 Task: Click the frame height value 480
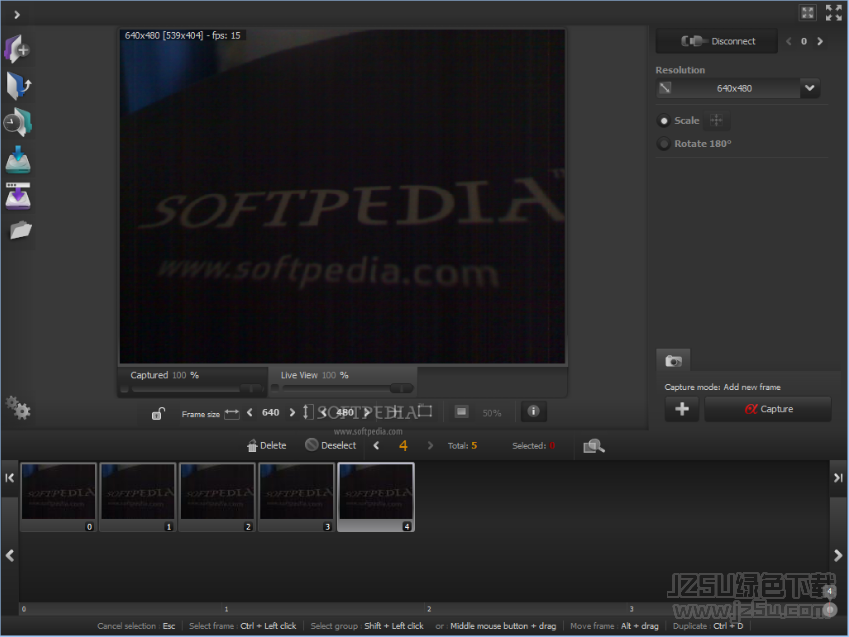point(345,413)
